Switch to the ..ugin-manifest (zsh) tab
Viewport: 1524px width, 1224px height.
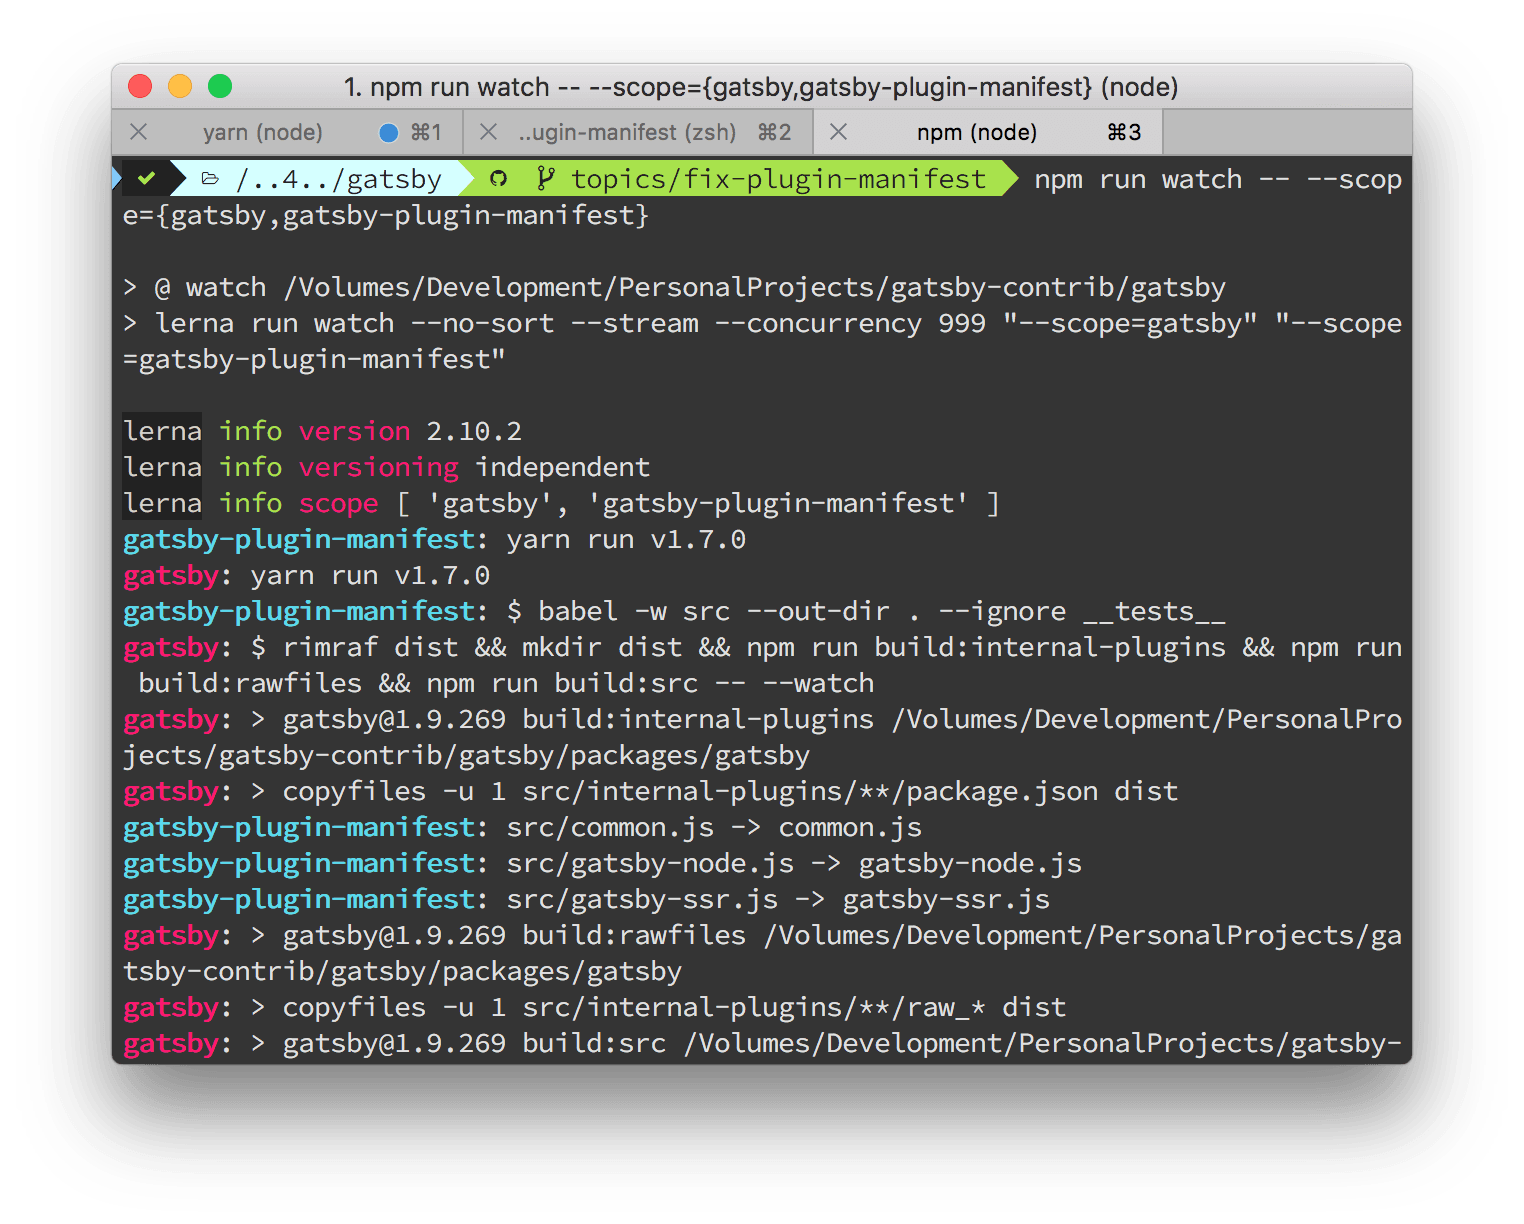pos(628,131)
